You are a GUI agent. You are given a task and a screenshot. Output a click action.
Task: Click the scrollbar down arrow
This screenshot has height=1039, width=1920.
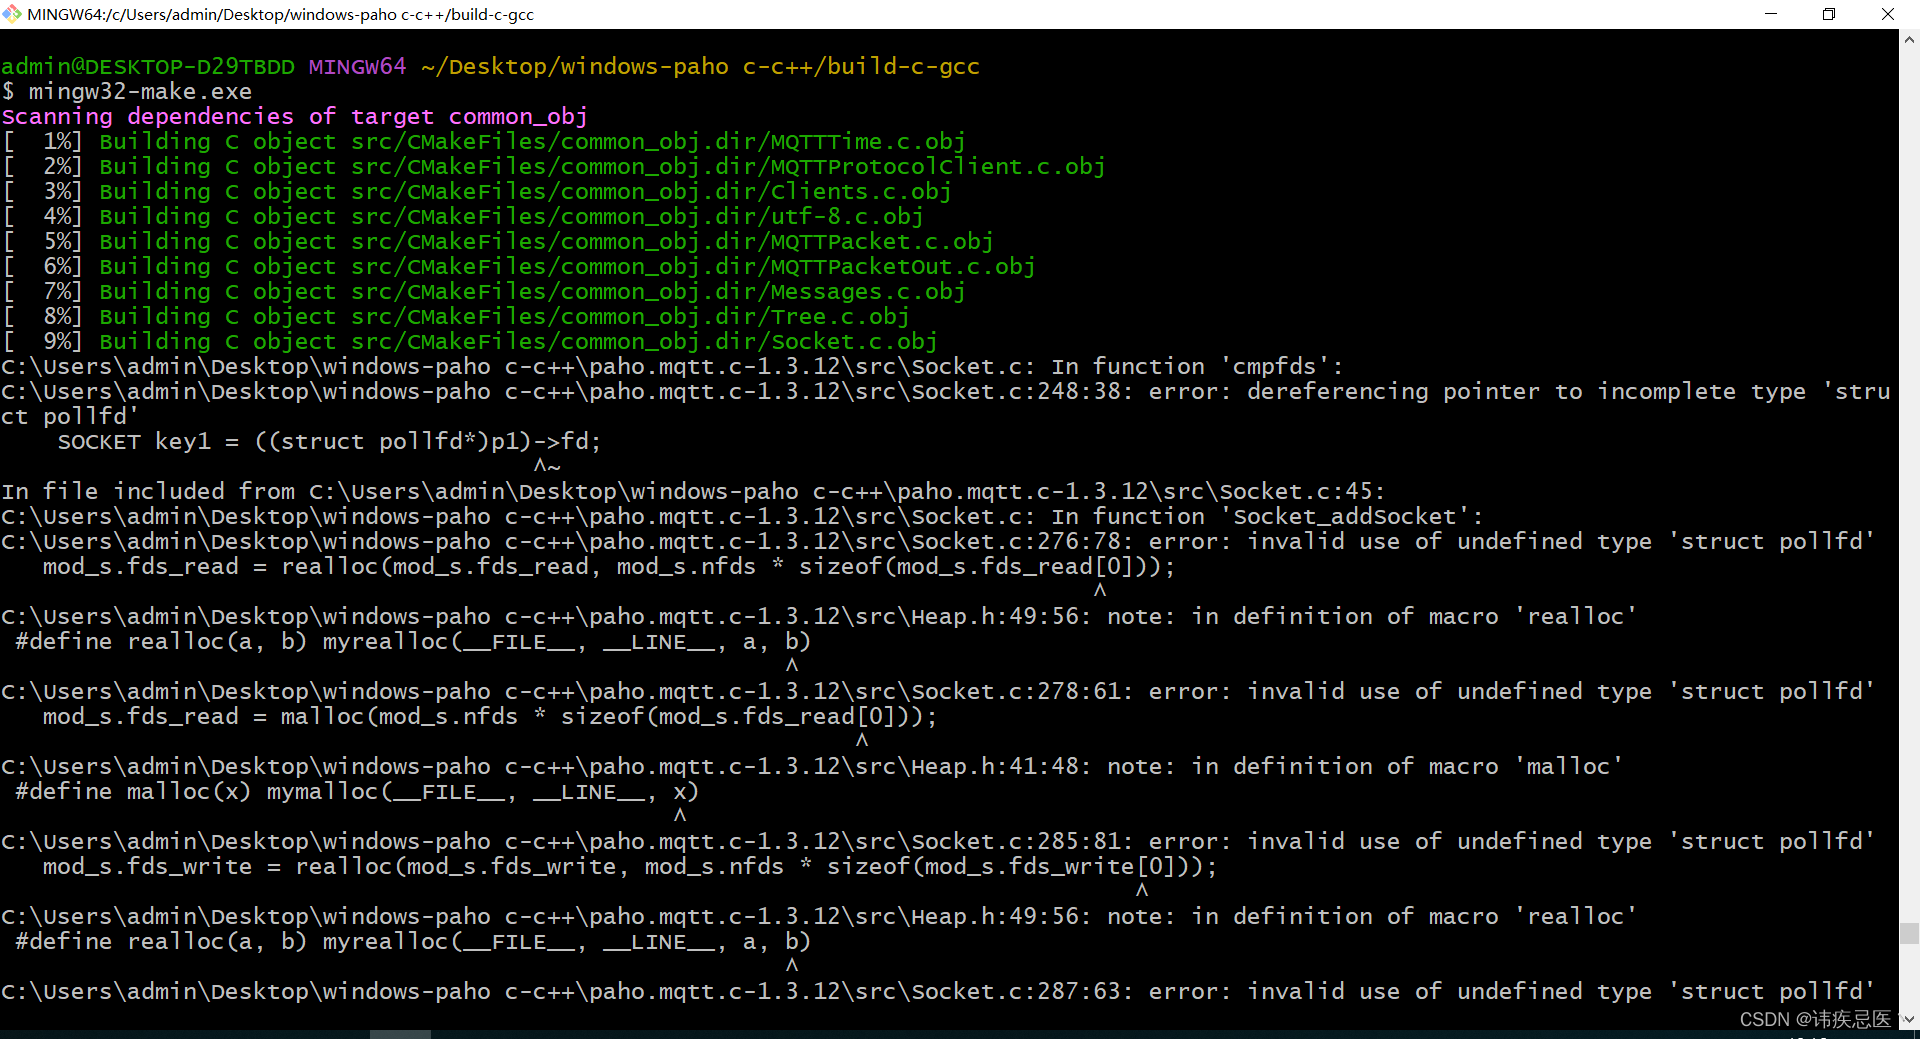1909,1019
